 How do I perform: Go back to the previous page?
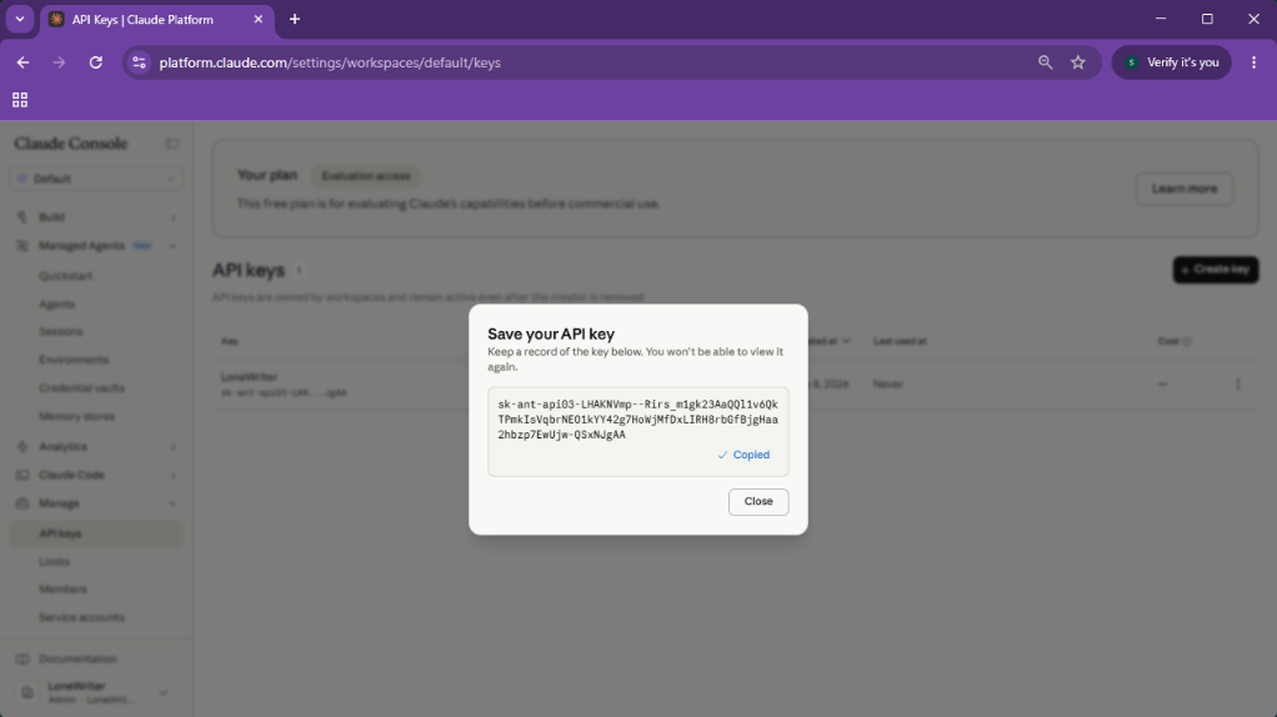click(x=23, y=62)
